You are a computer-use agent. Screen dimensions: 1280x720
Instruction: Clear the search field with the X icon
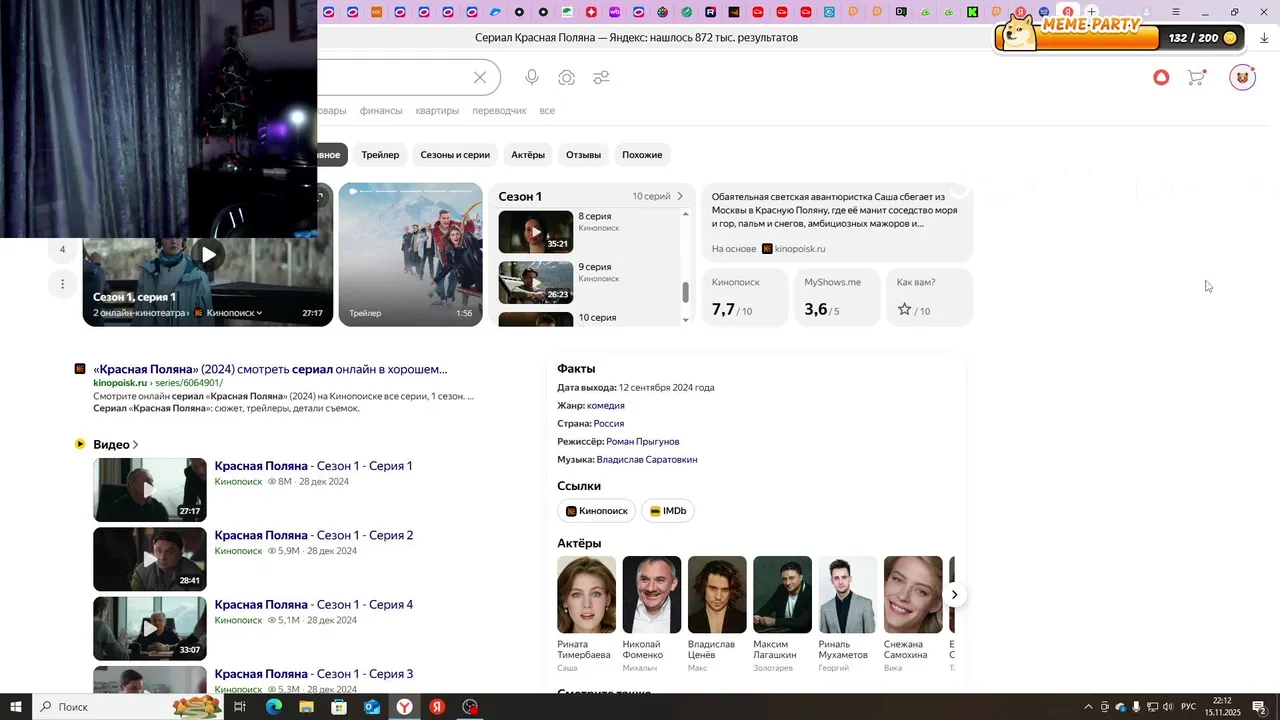(x=480, y=78)
